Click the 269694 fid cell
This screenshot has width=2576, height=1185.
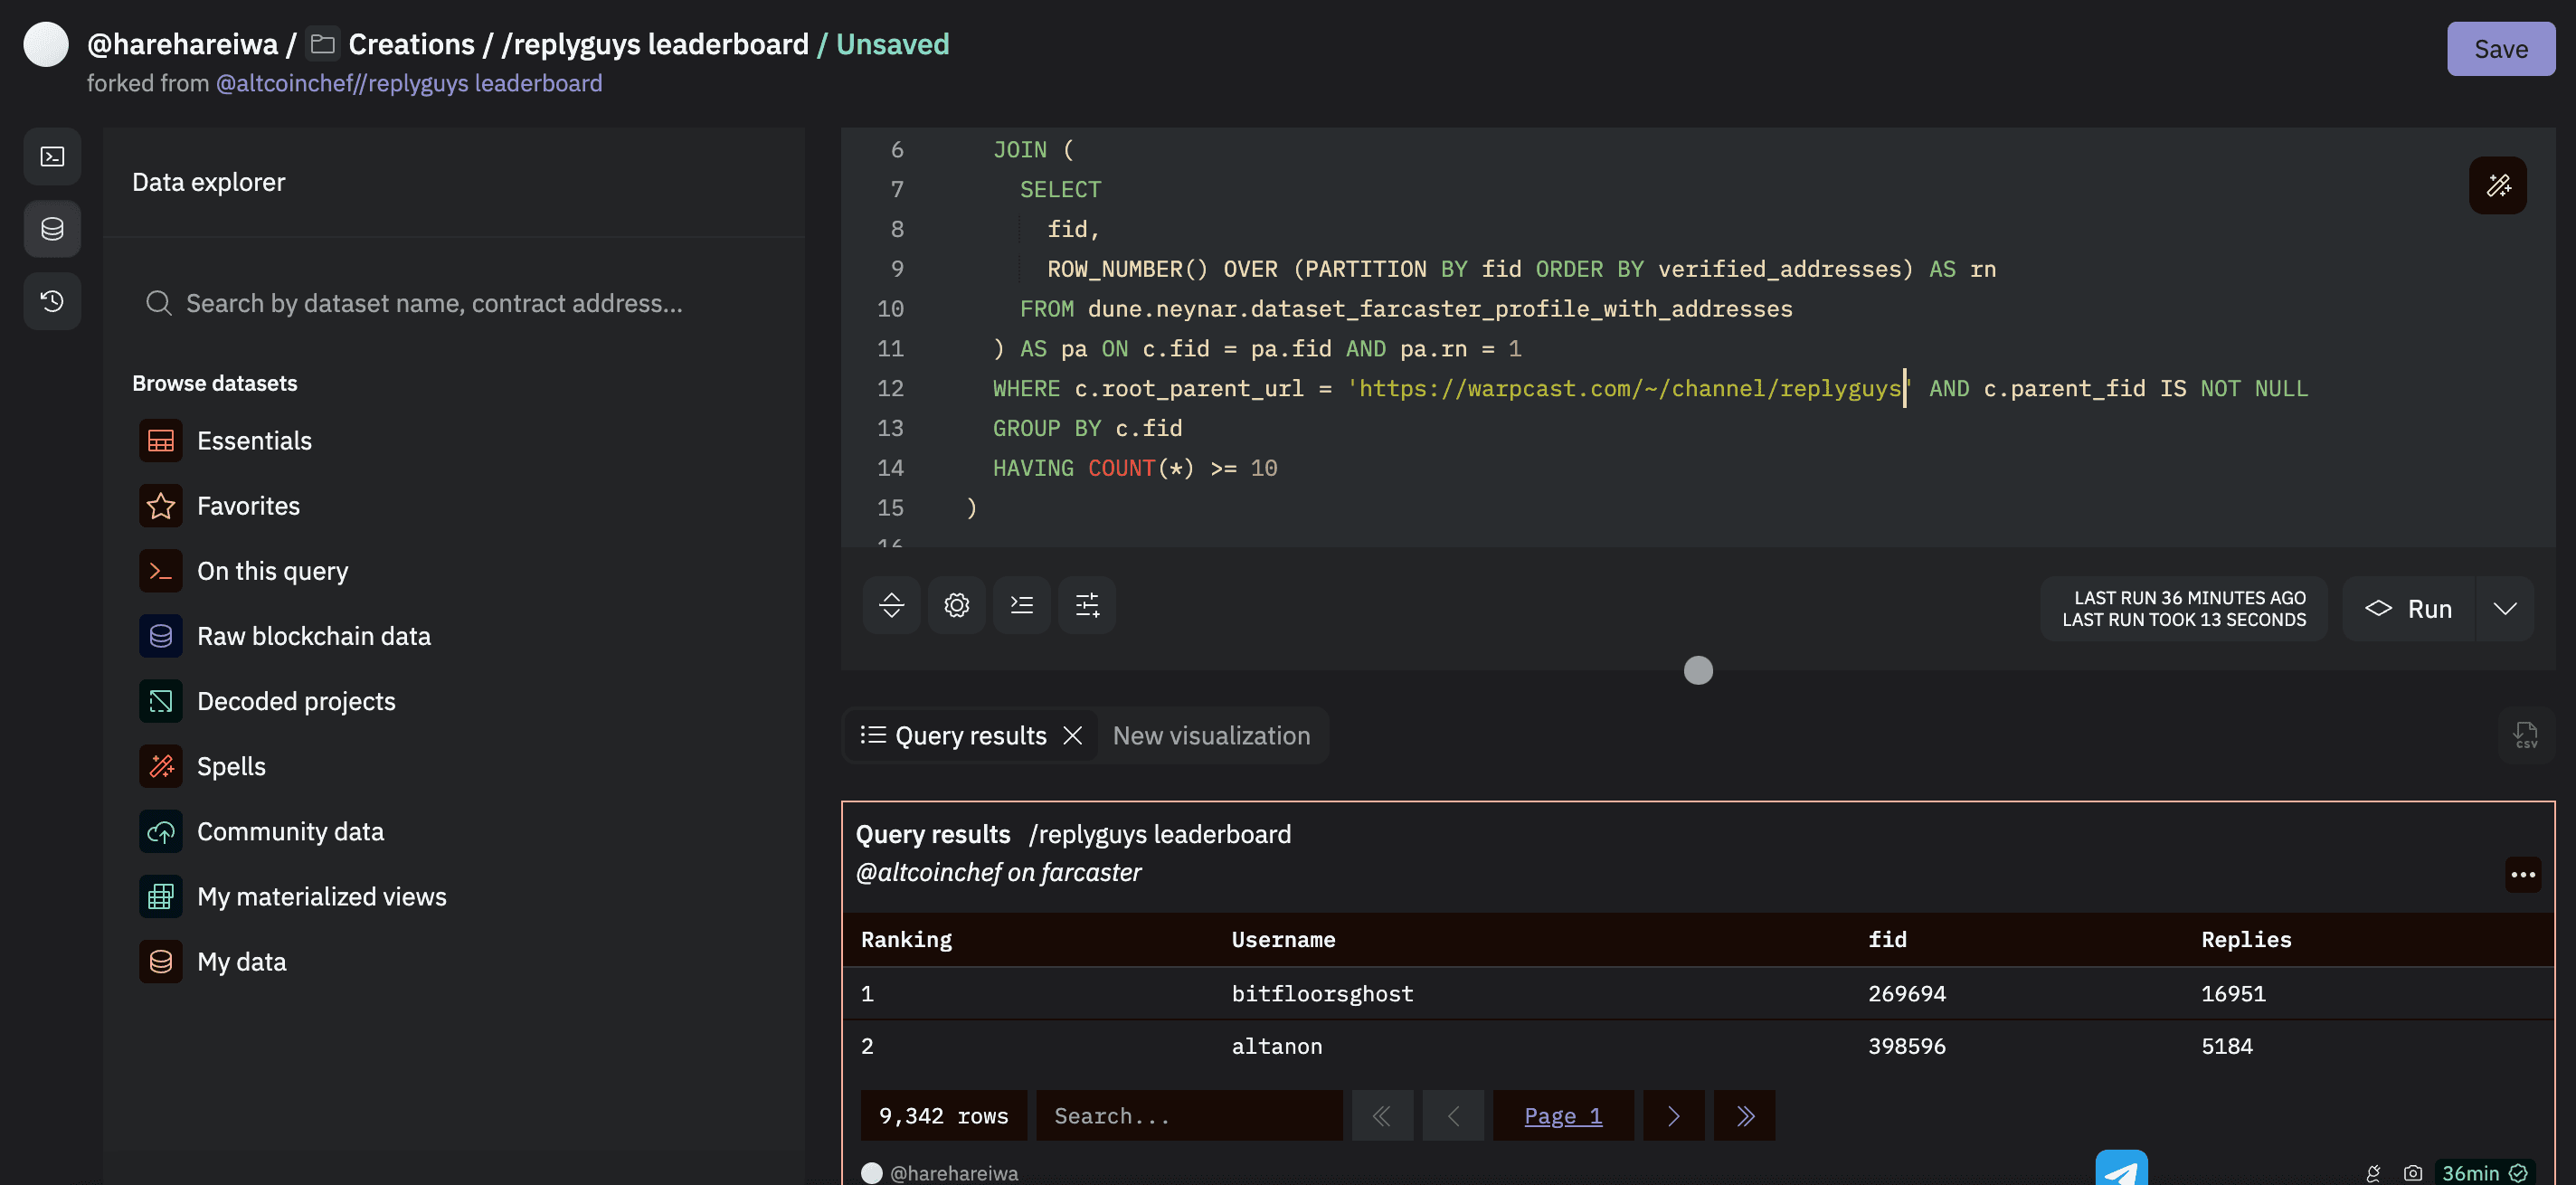(x=1906, y=994)
